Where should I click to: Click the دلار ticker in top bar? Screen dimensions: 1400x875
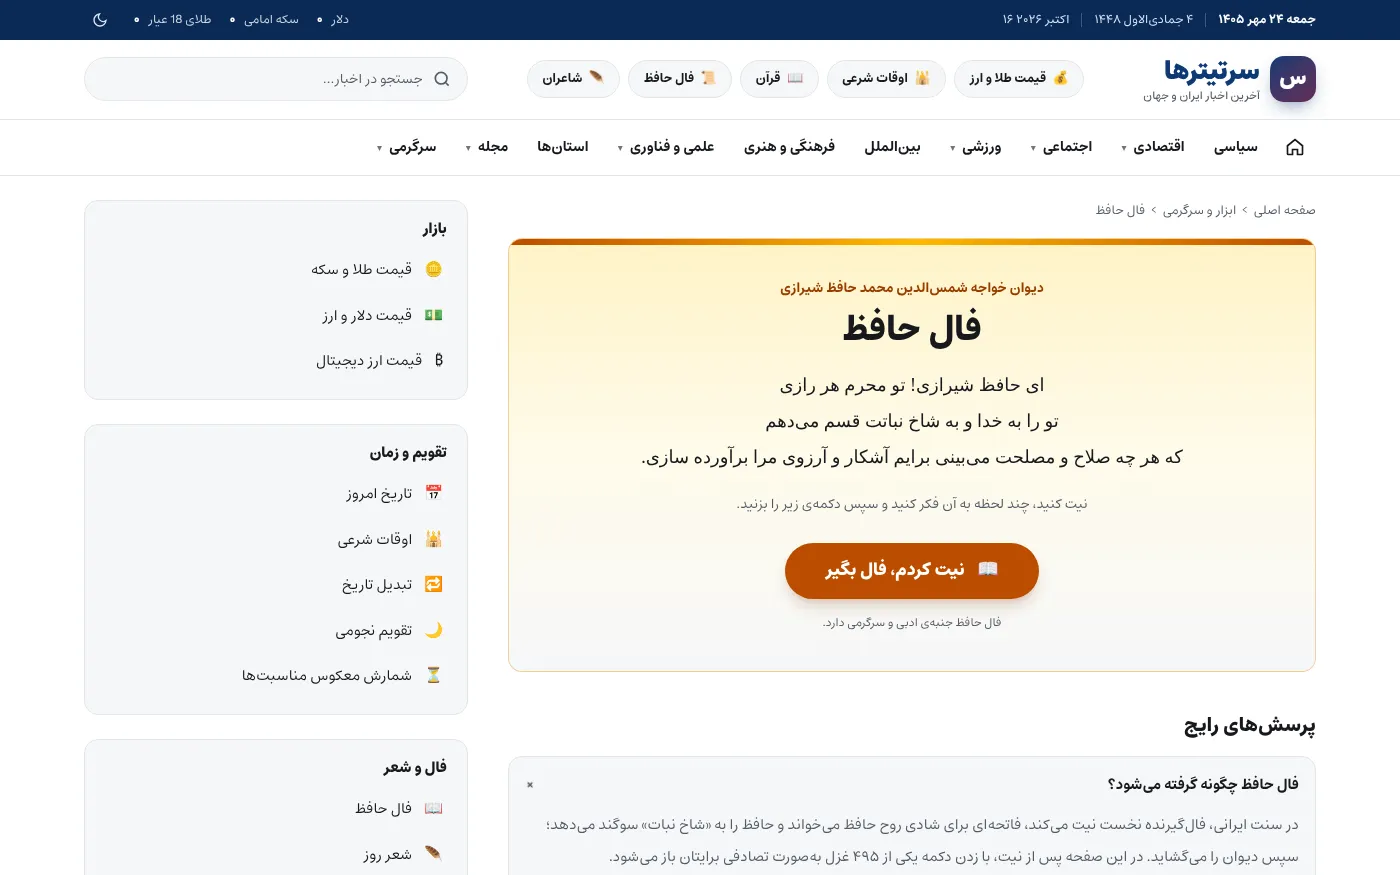pyautogui.click(x=340, y=20)
